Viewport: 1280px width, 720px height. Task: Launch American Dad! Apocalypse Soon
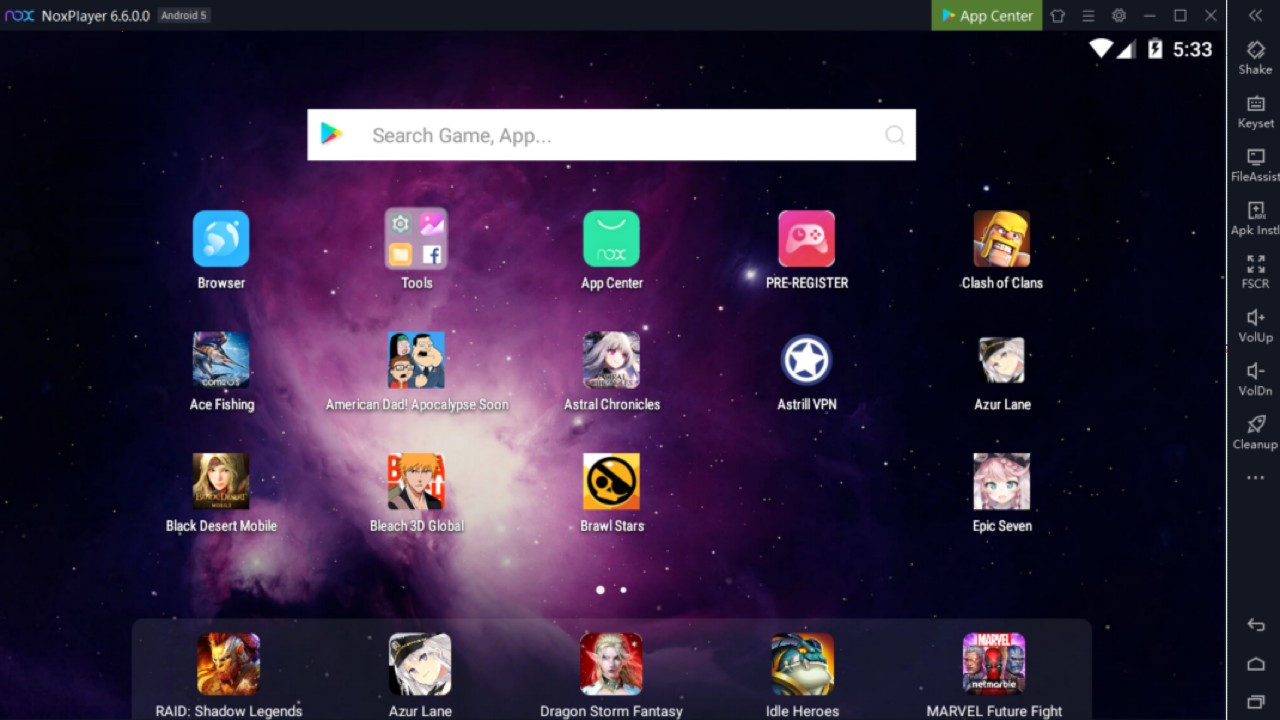[x=416, y=360]
